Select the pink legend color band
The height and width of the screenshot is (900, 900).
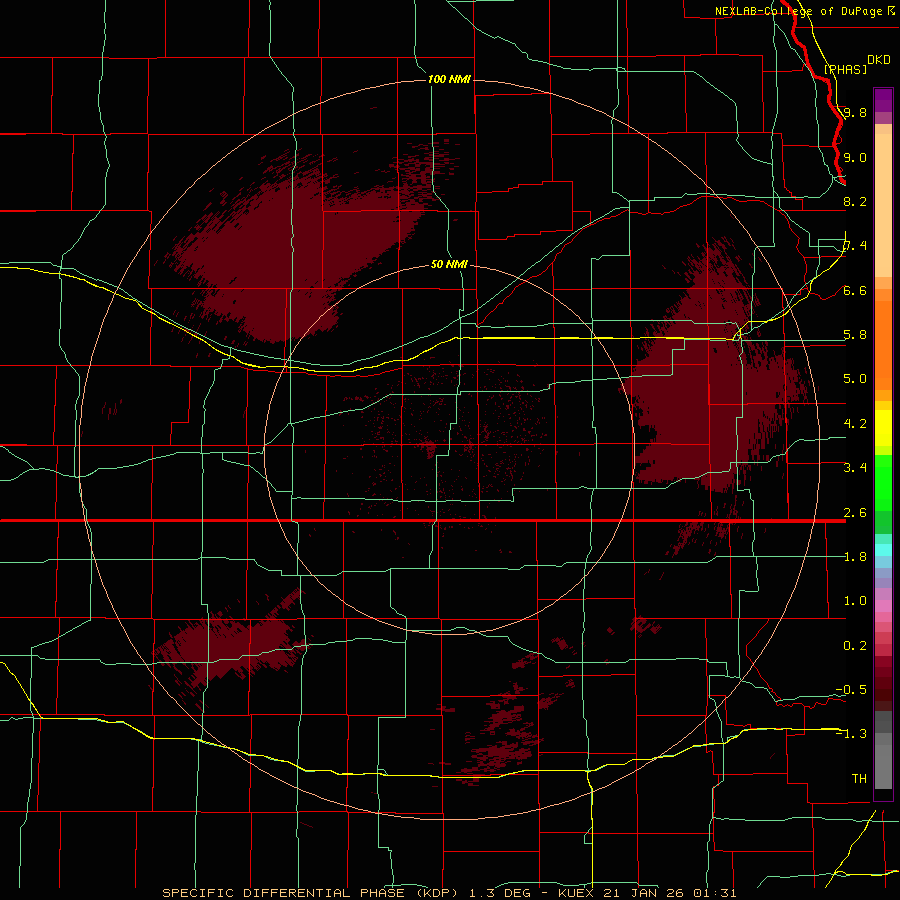coord(883,606)
